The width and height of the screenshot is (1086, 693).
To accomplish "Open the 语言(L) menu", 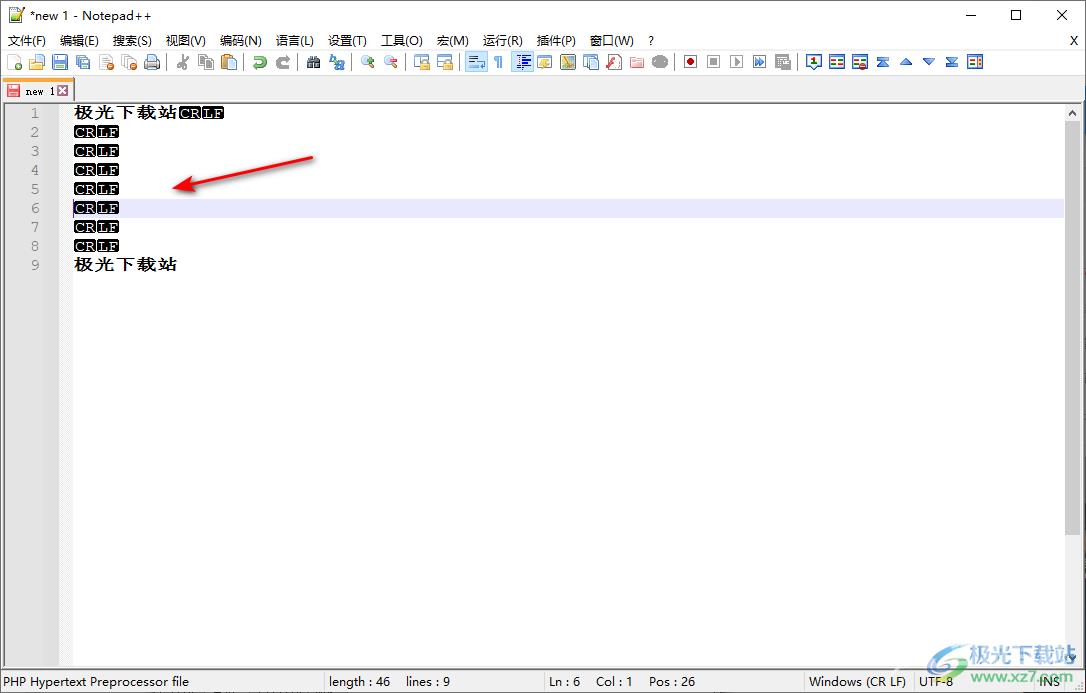I will click(295, 41).
